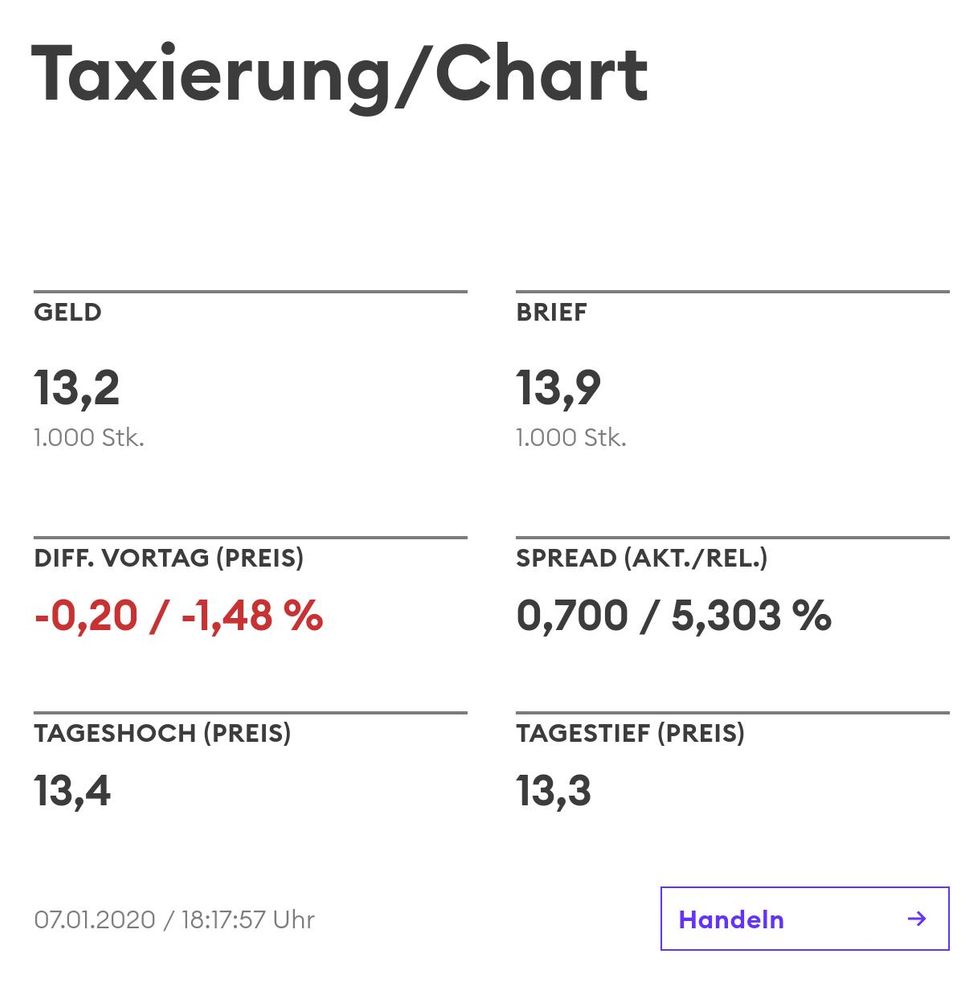Click the 1.000 Stk. volume under Geld
The width and height of the screenshot is (973, 999).
coord(89,438)
